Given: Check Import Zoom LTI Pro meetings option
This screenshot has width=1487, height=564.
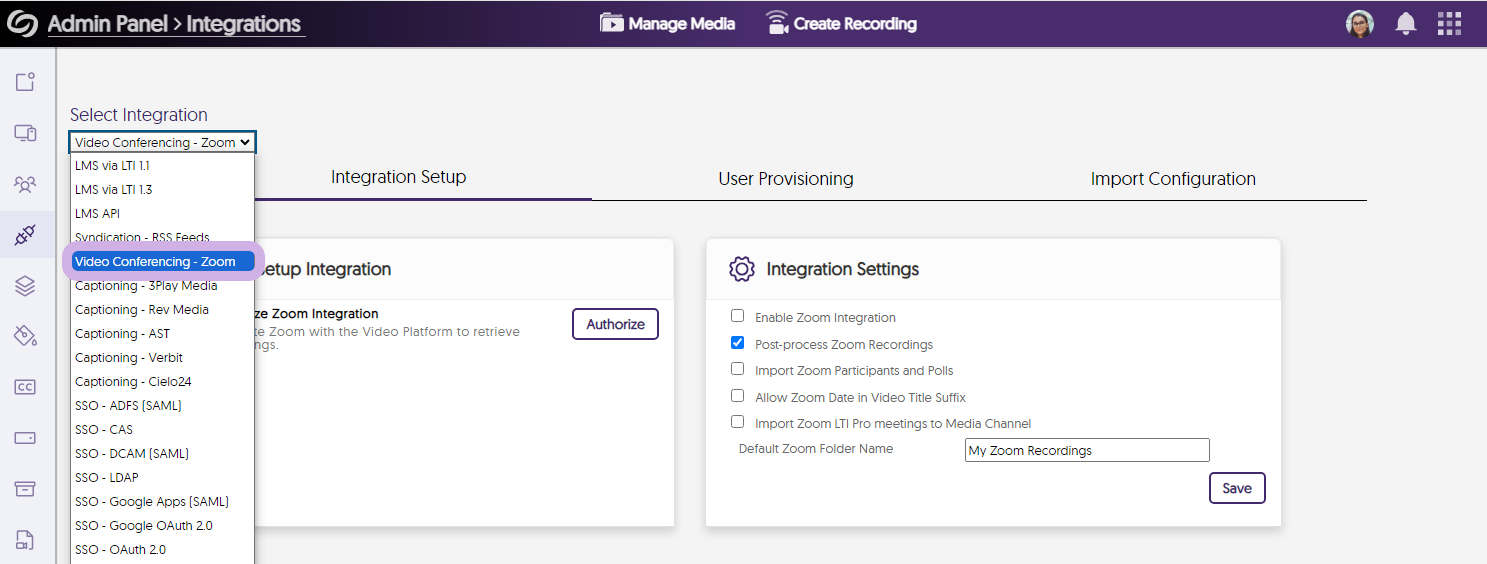Looking at the screenshot, I should coord(737,422).
